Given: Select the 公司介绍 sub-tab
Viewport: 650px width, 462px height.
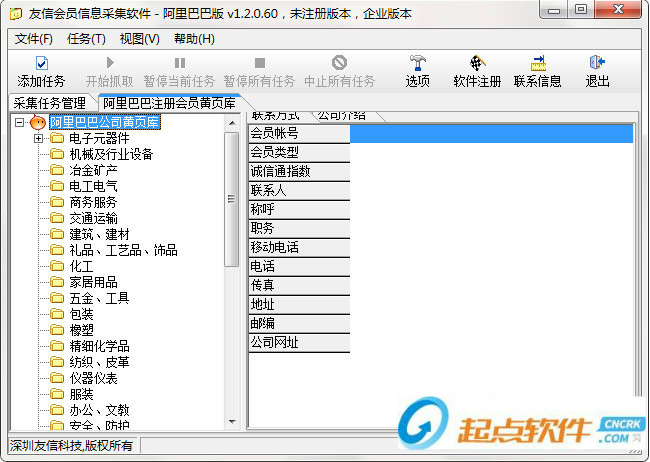Looking at the screenshot, I should pos(342,116).
